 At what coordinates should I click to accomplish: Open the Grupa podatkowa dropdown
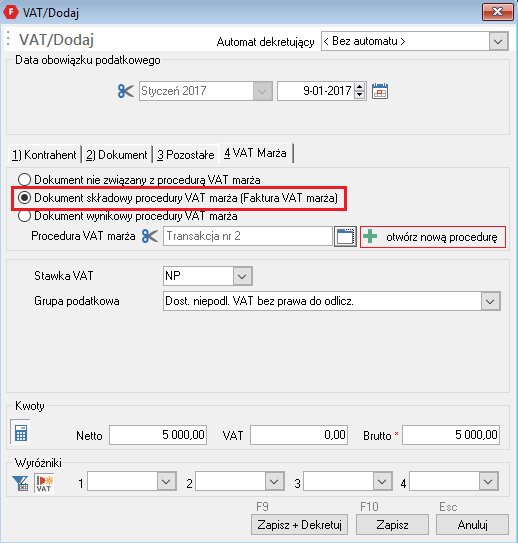[490, 301]
